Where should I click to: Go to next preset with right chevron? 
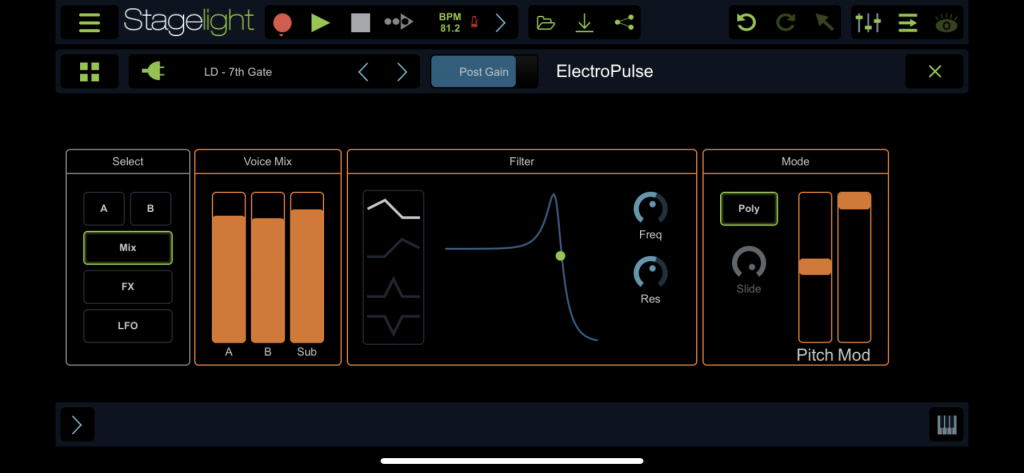pyautogui.click(x=402, y=72)
